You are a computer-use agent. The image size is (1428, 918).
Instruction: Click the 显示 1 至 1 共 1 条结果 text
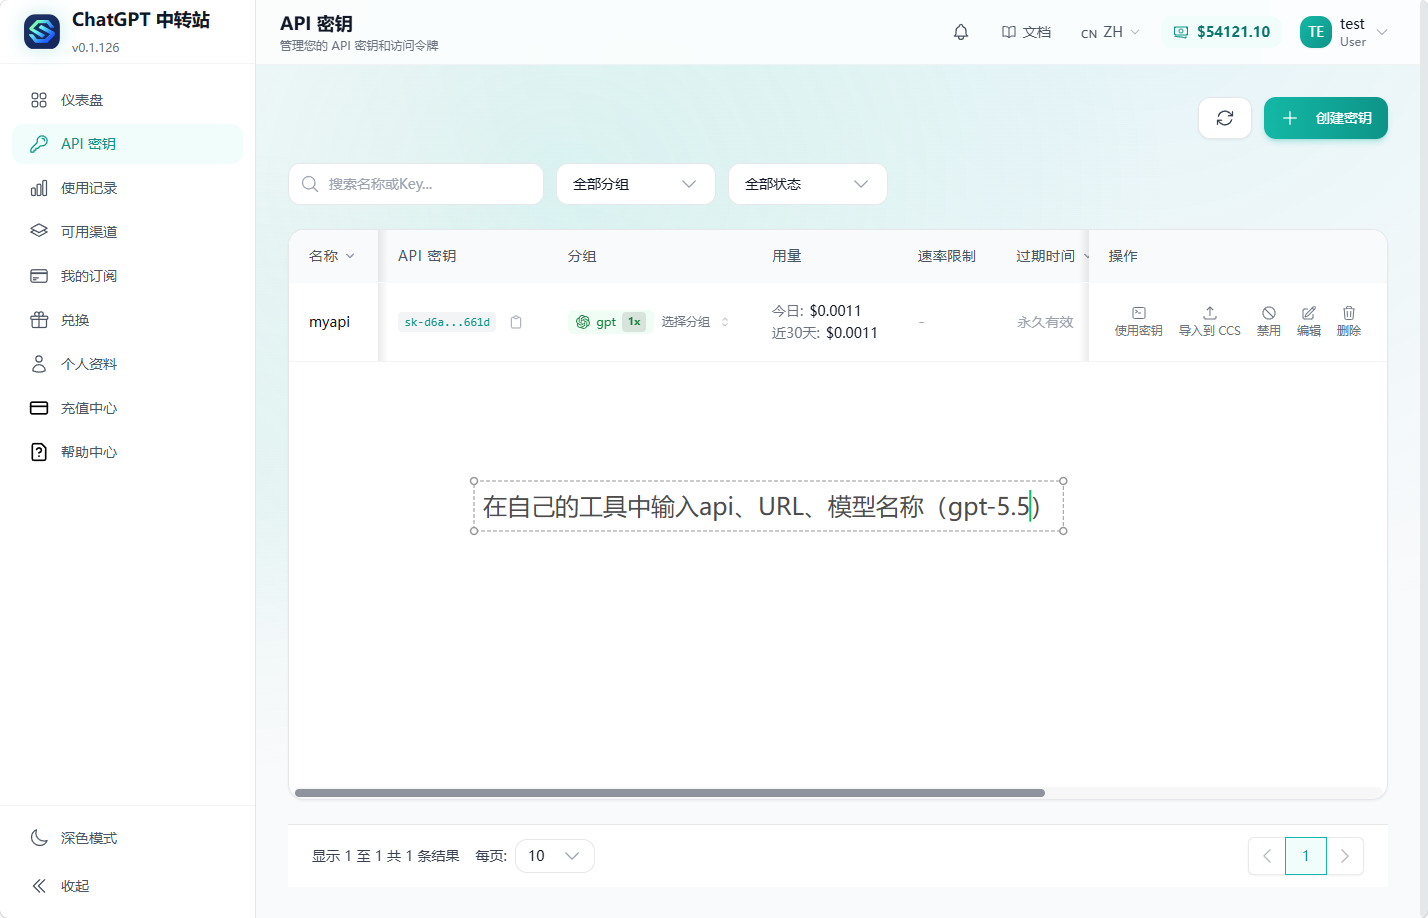386,856
